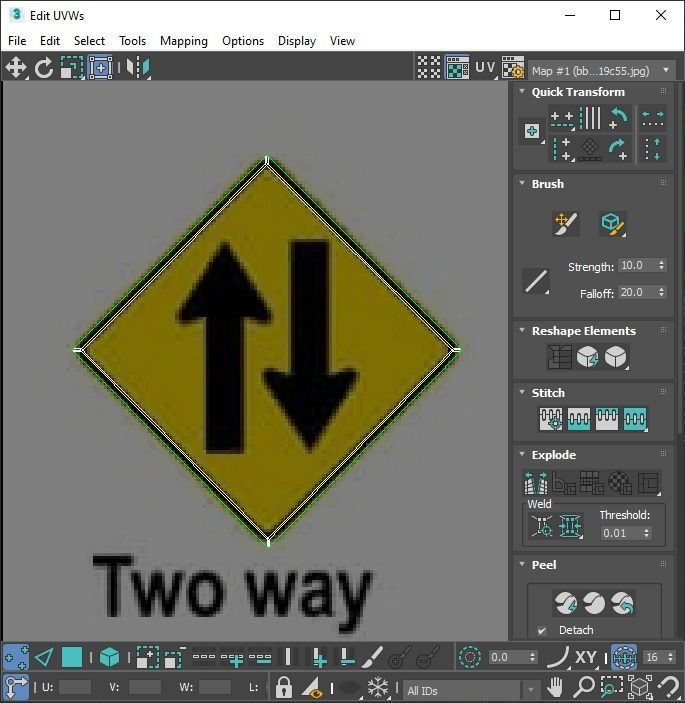Open the brush falloff type flyout
The height and width of the screenshot is (703, 685).
pos(536,282)
